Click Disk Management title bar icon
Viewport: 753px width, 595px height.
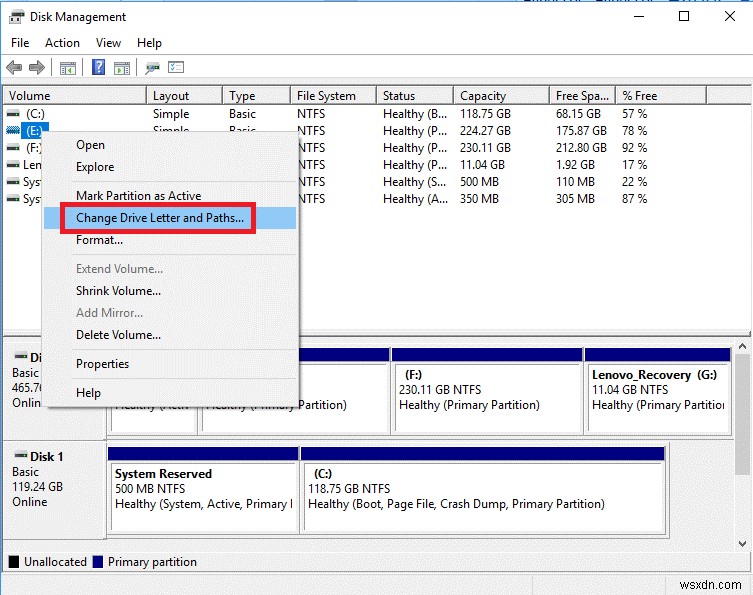16,17
